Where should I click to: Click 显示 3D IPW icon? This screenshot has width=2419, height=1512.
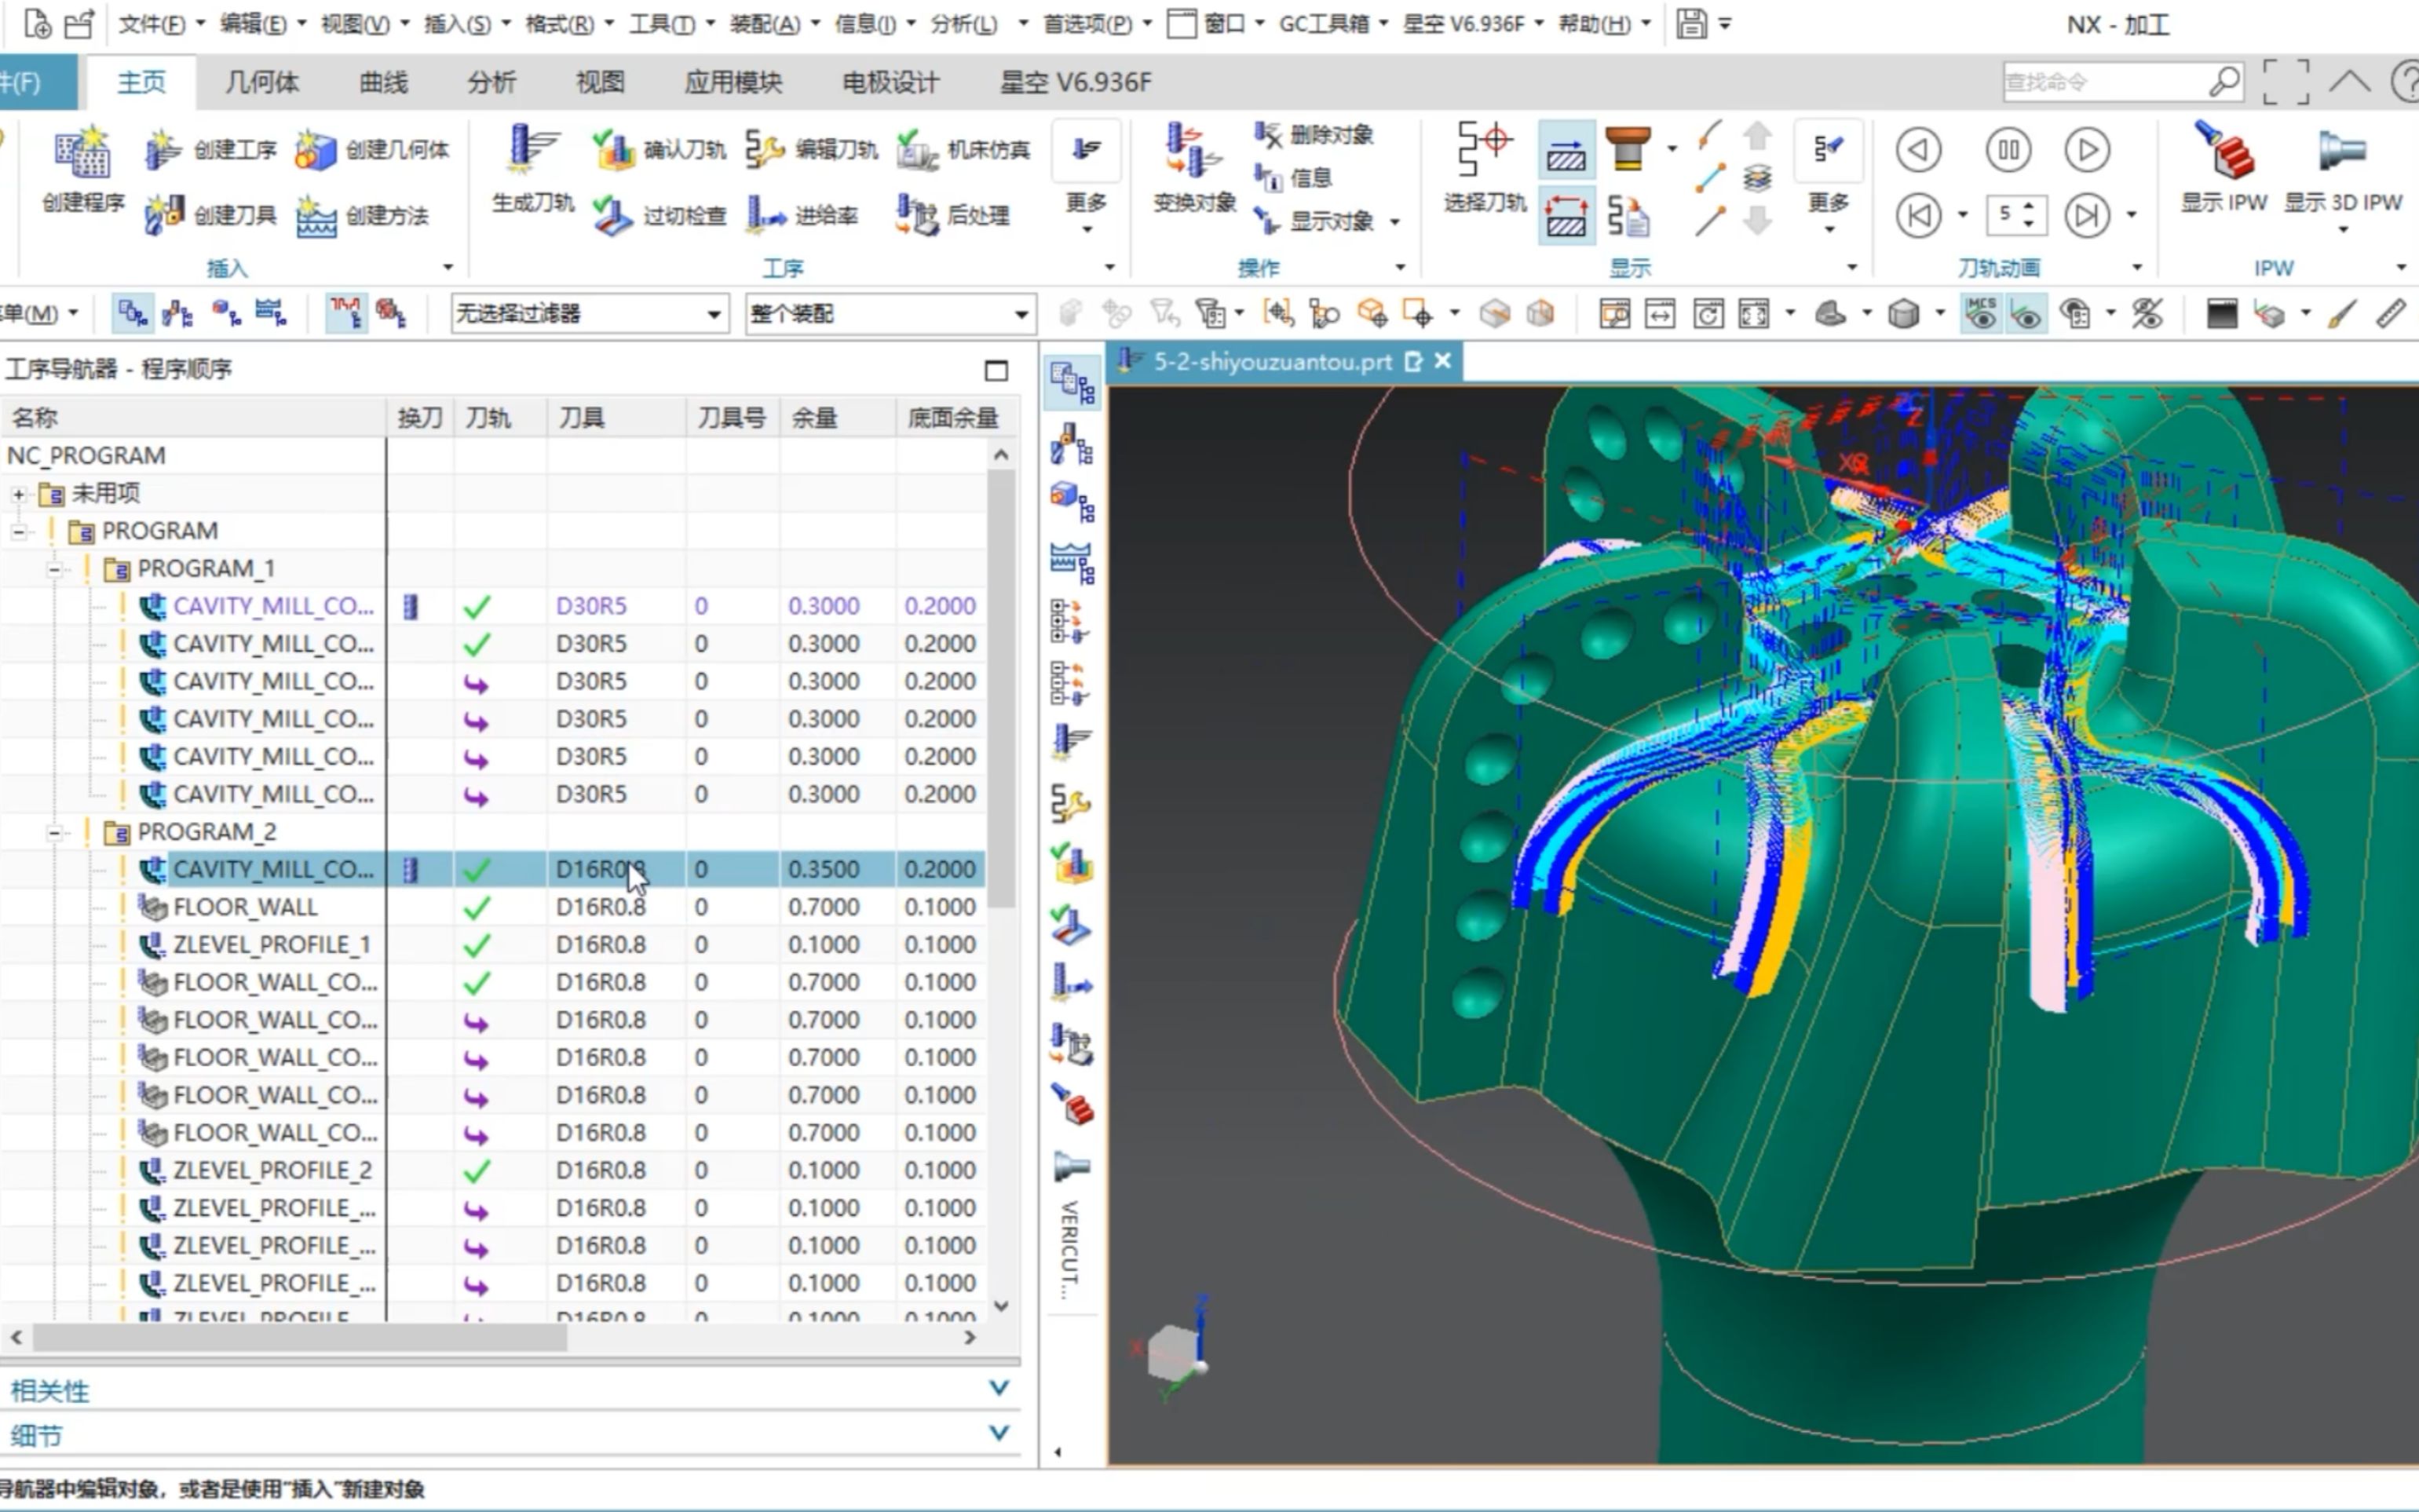pos(2342,150)
